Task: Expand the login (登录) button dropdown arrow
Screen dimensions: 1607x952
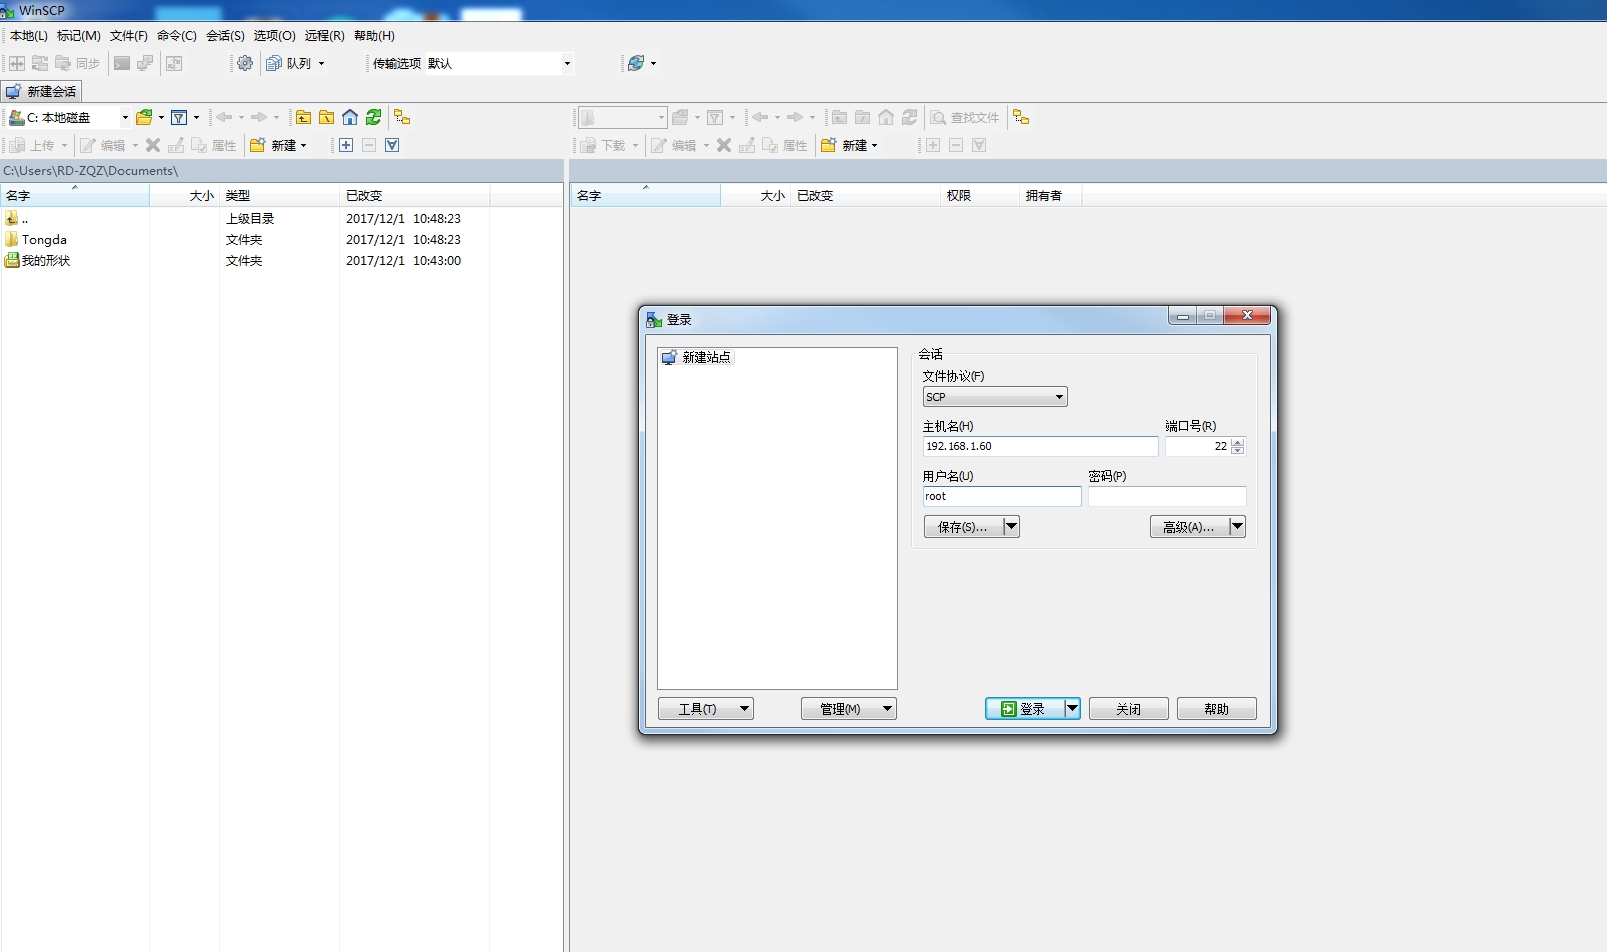Action: point(1072,709)
